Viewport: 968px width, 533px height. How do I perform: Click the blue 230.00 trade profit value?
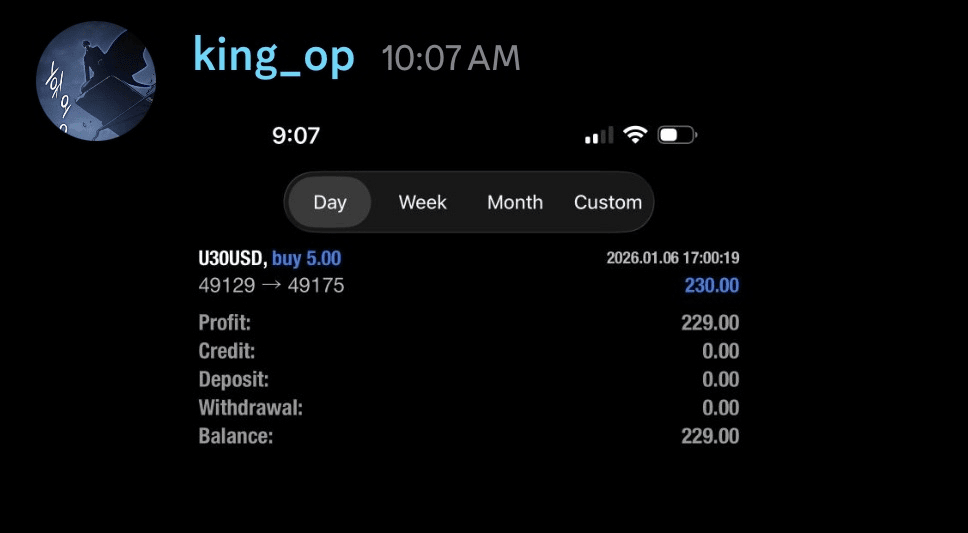pos(711,286)
